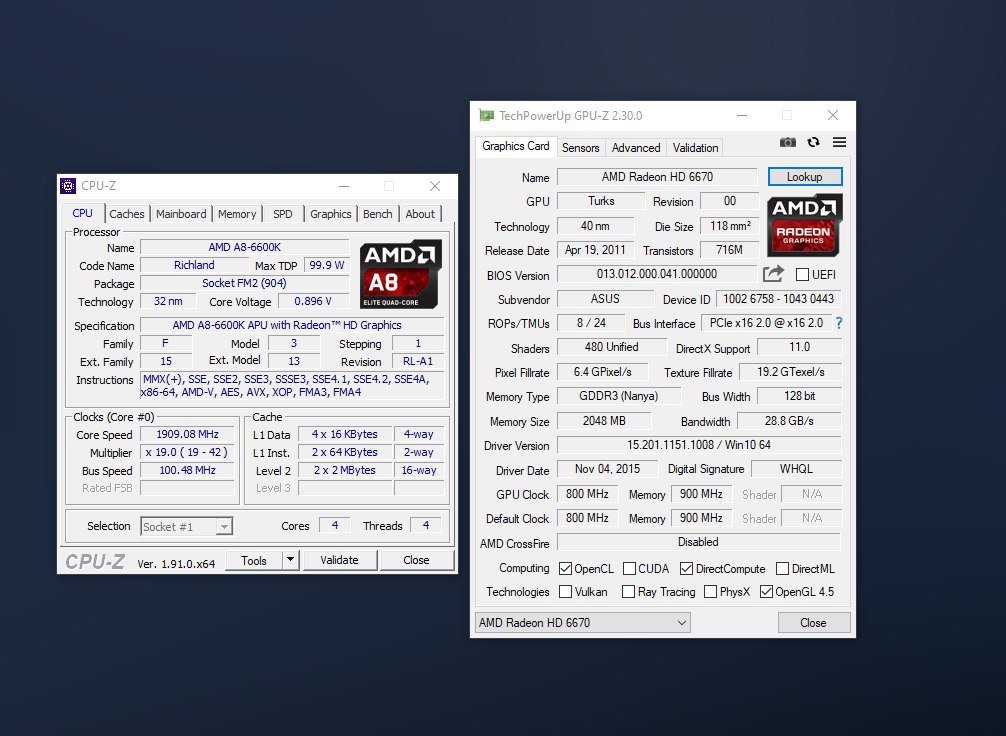Click the Bus Interface question mark

click(x=839, y=323)
